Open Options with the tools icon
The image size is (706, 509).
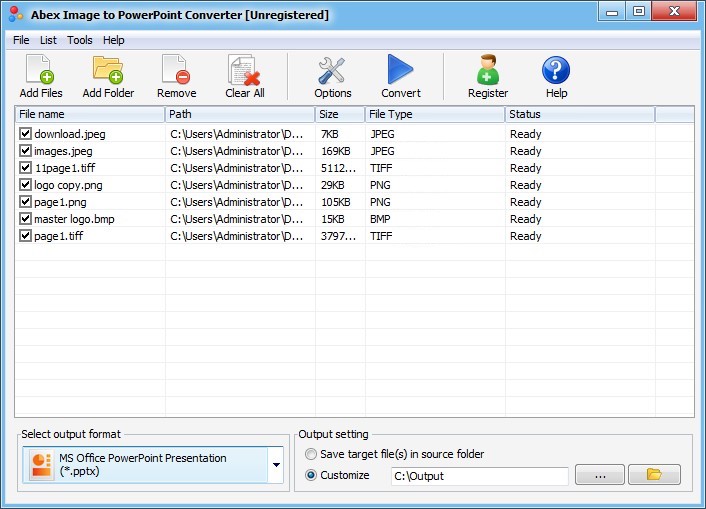point(332,71)
